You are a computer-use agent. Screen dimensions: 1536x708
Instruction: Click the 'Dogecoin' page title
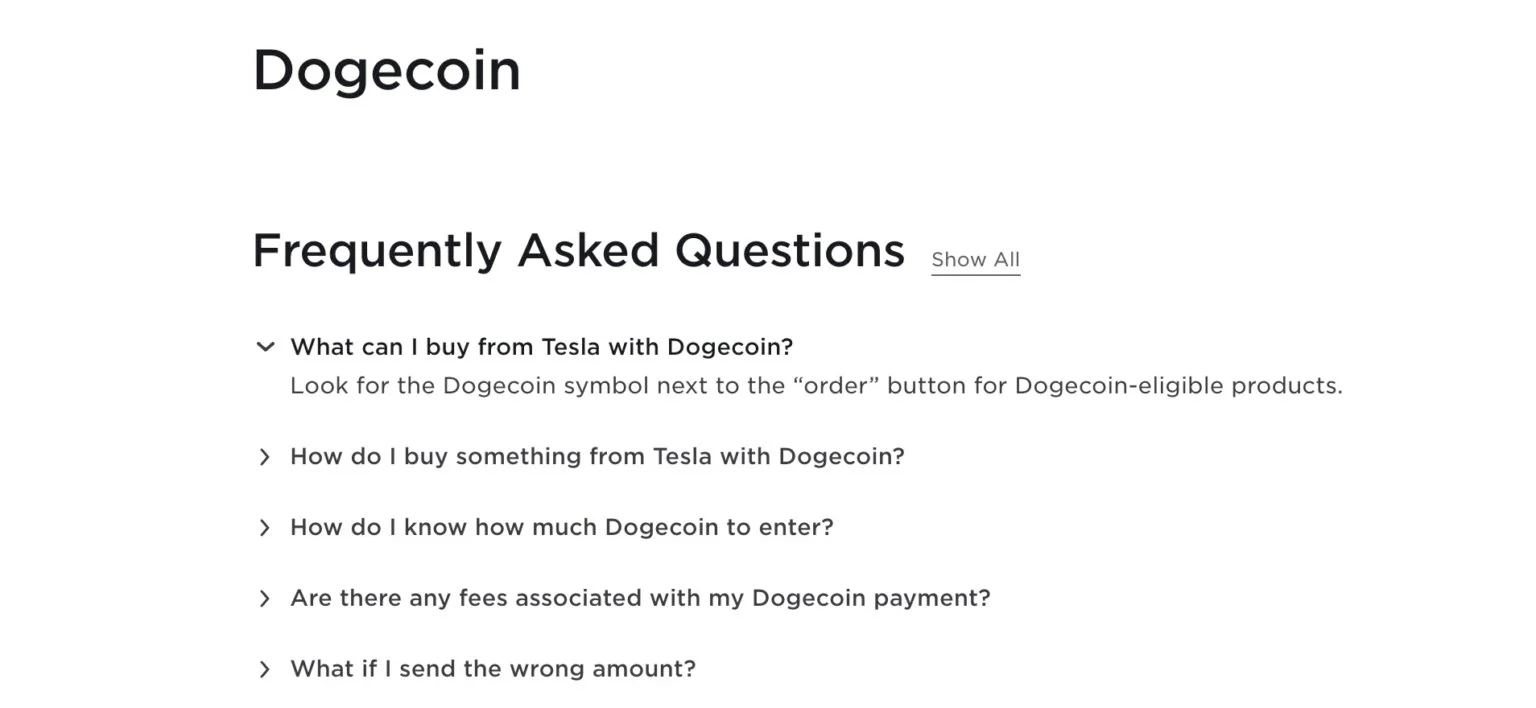[387, 71]
